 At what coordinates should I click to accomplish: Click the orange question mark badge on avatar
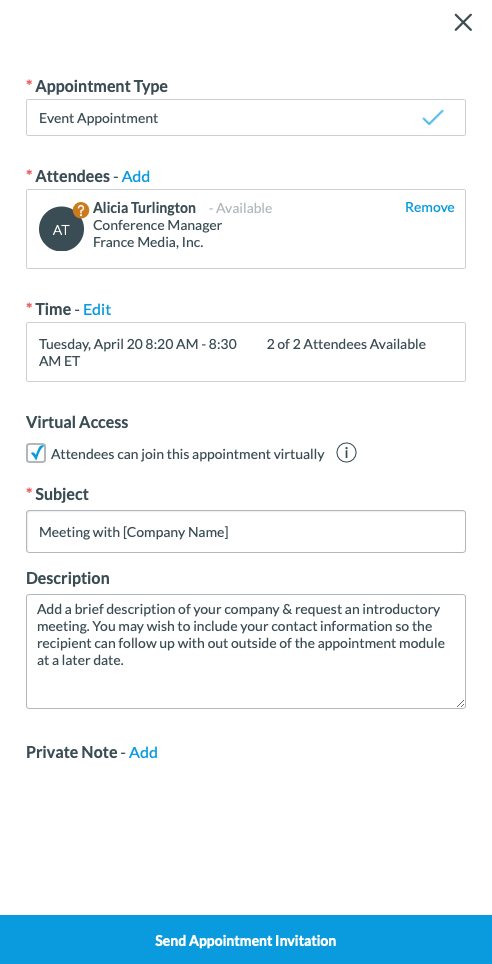pos(81,210)
